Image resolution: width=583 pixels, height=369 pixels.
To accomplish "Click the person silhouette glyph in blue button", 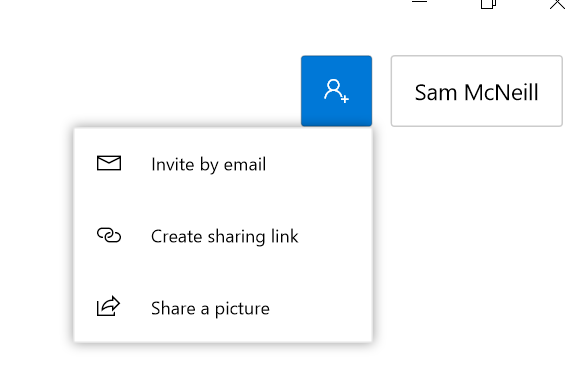I will pyautogui.click(x=333, y=89).
